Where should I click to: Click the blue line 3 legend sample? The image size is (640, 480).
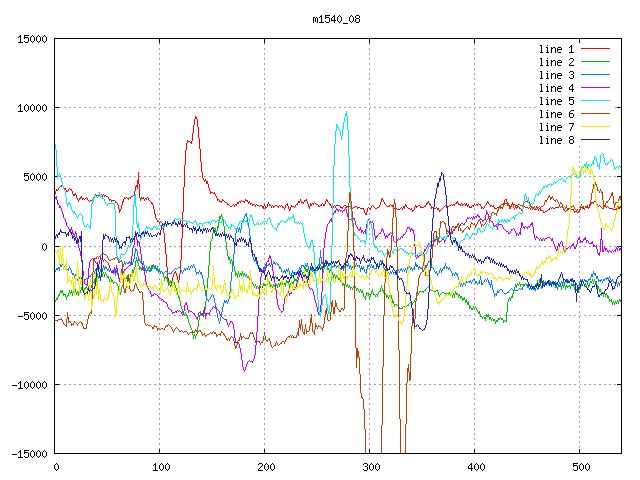click(x=596, y=75)
